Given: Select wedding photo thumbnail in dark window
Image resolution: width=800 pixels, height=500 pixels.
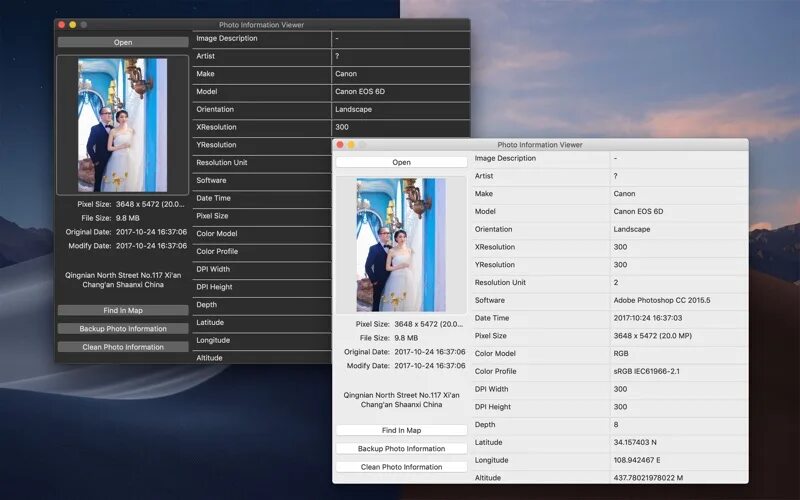Looking at the screenshot, I should [x=122, y=125].
